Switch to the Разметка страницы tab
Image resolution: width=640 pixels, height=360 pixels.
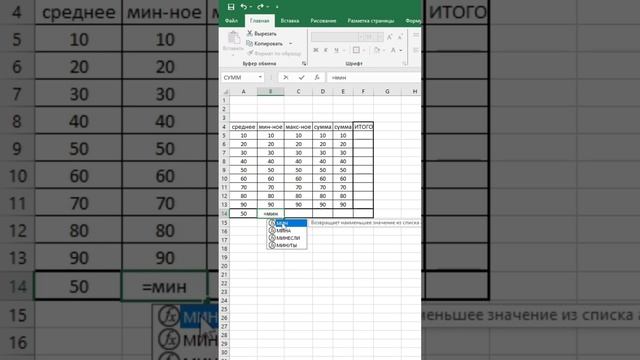[371, 20]
